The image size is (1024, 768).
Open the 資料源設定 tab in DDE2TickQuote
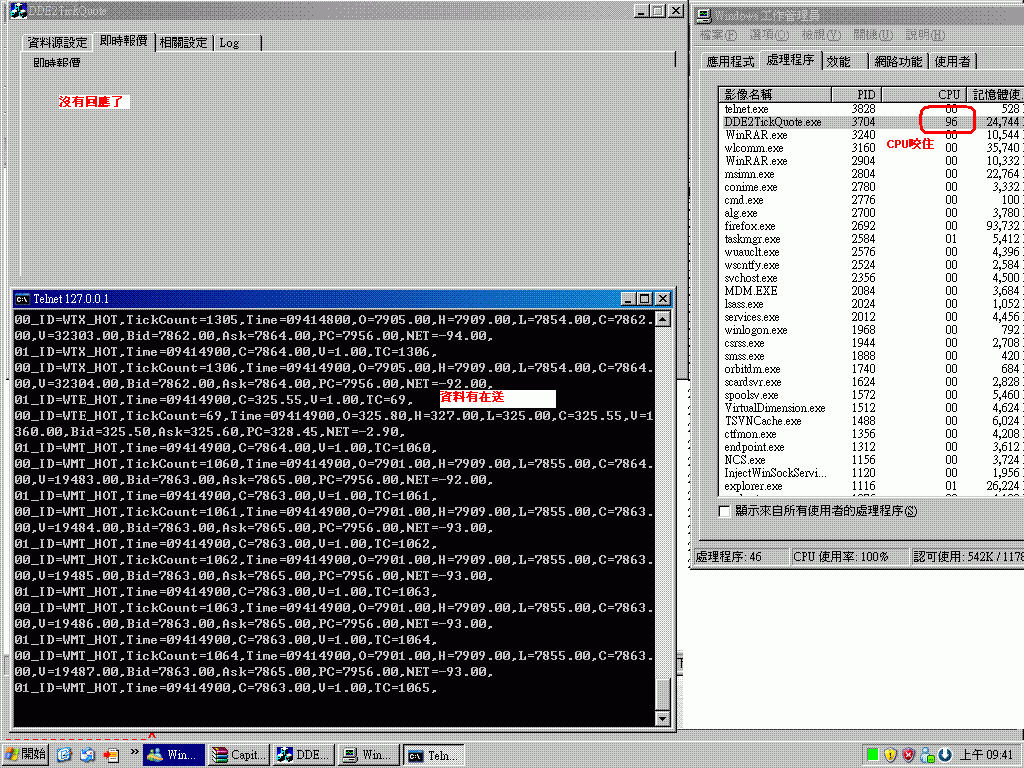pyautogui.click(x=57, y=42)
